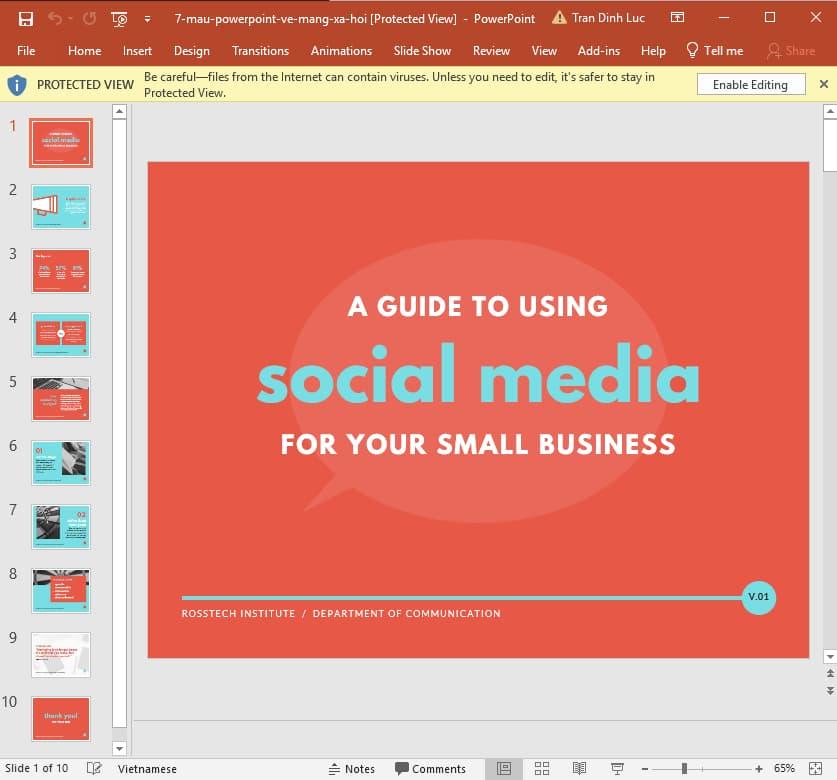Collapse the ribbon display options

(679, 17)
